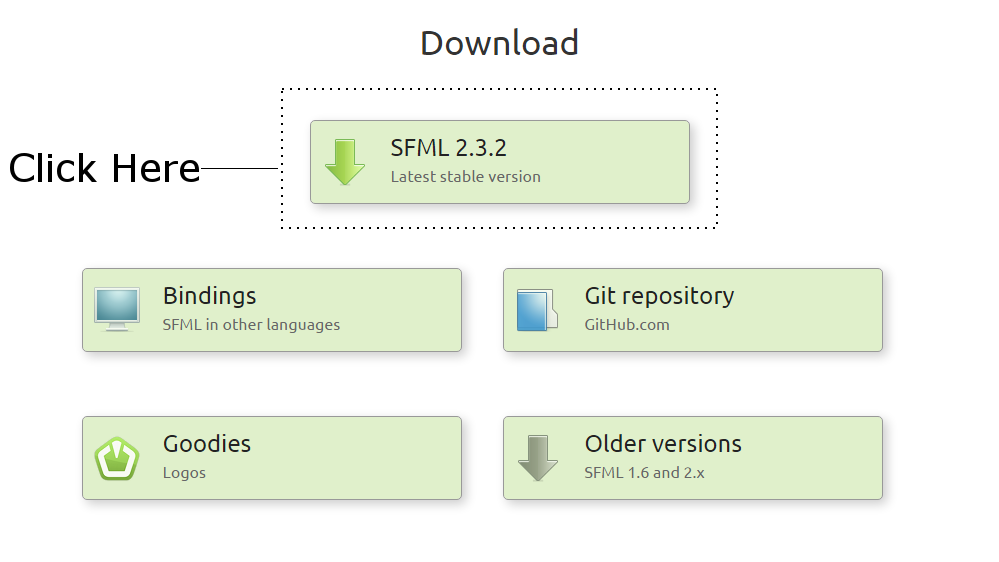The image size is (999, 562).
Task: Open the Git repository box
Action: [x=693, y=310]
